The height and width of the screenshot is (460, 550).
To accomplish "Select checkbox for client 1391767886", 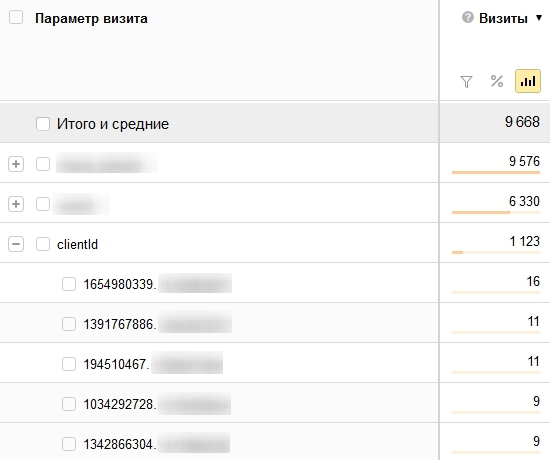I will click(x=69, y=324).
